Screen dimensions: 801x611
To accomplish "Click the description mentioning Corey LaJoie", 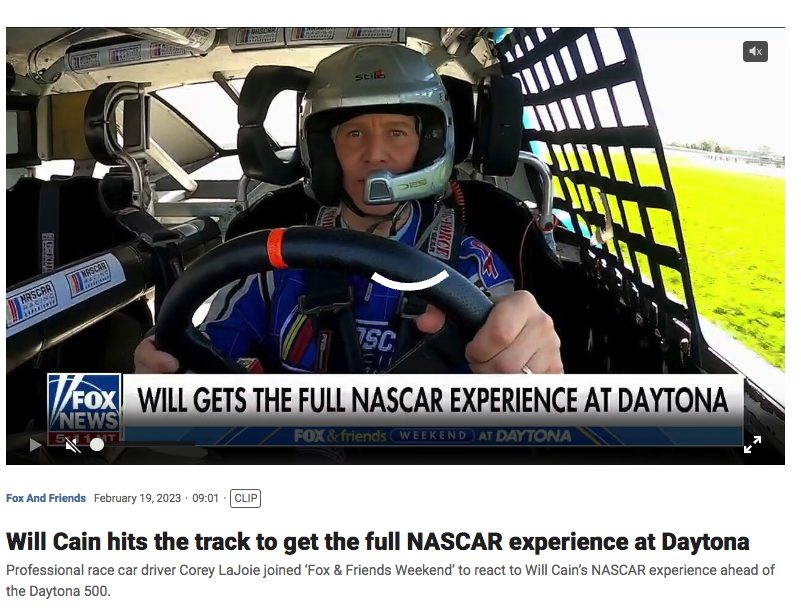I will [390, 580].
